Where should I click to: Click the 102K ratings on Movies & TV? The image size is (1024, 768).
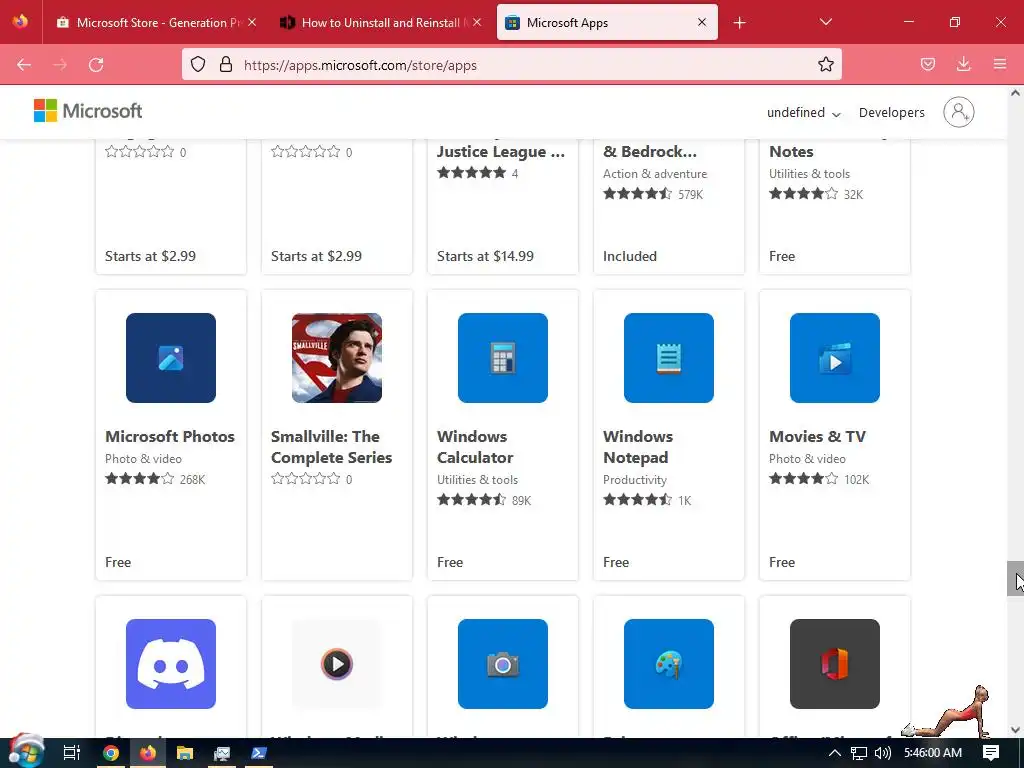pyautogui.click(x=856, y=479)
